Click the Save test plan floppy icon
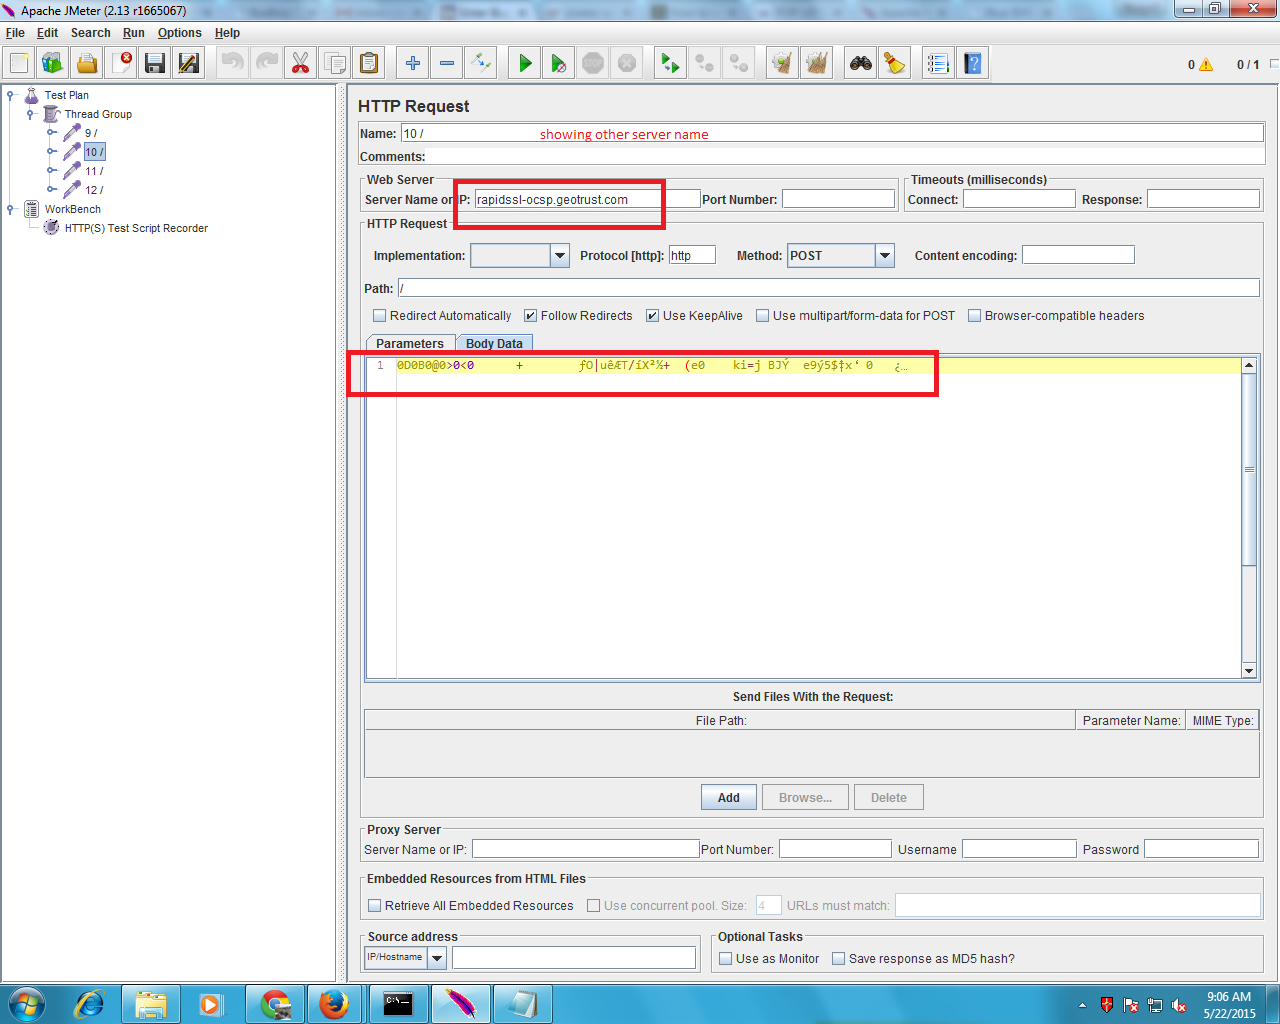The width and height of the screenshot is (1280, 1024). pyautogui.click(x=155, y=63)
